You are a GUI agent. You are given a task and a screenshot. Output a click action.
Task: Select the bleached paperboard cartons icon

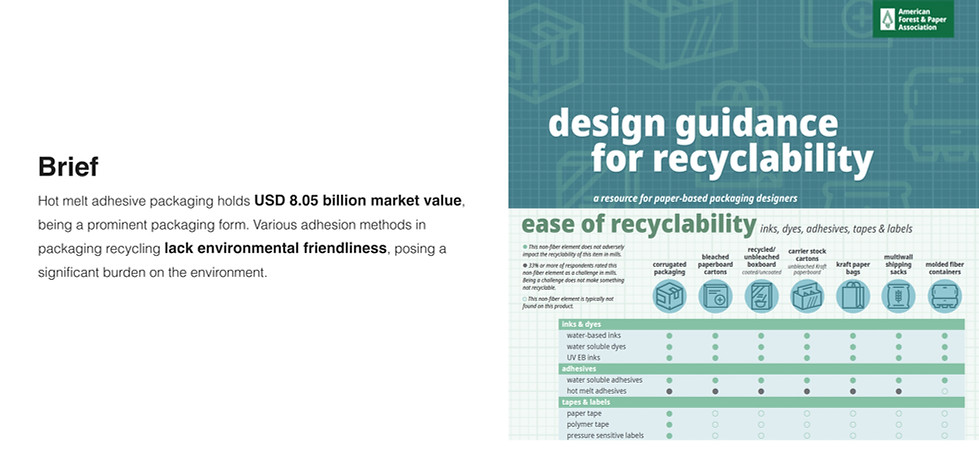coord(715,296)
